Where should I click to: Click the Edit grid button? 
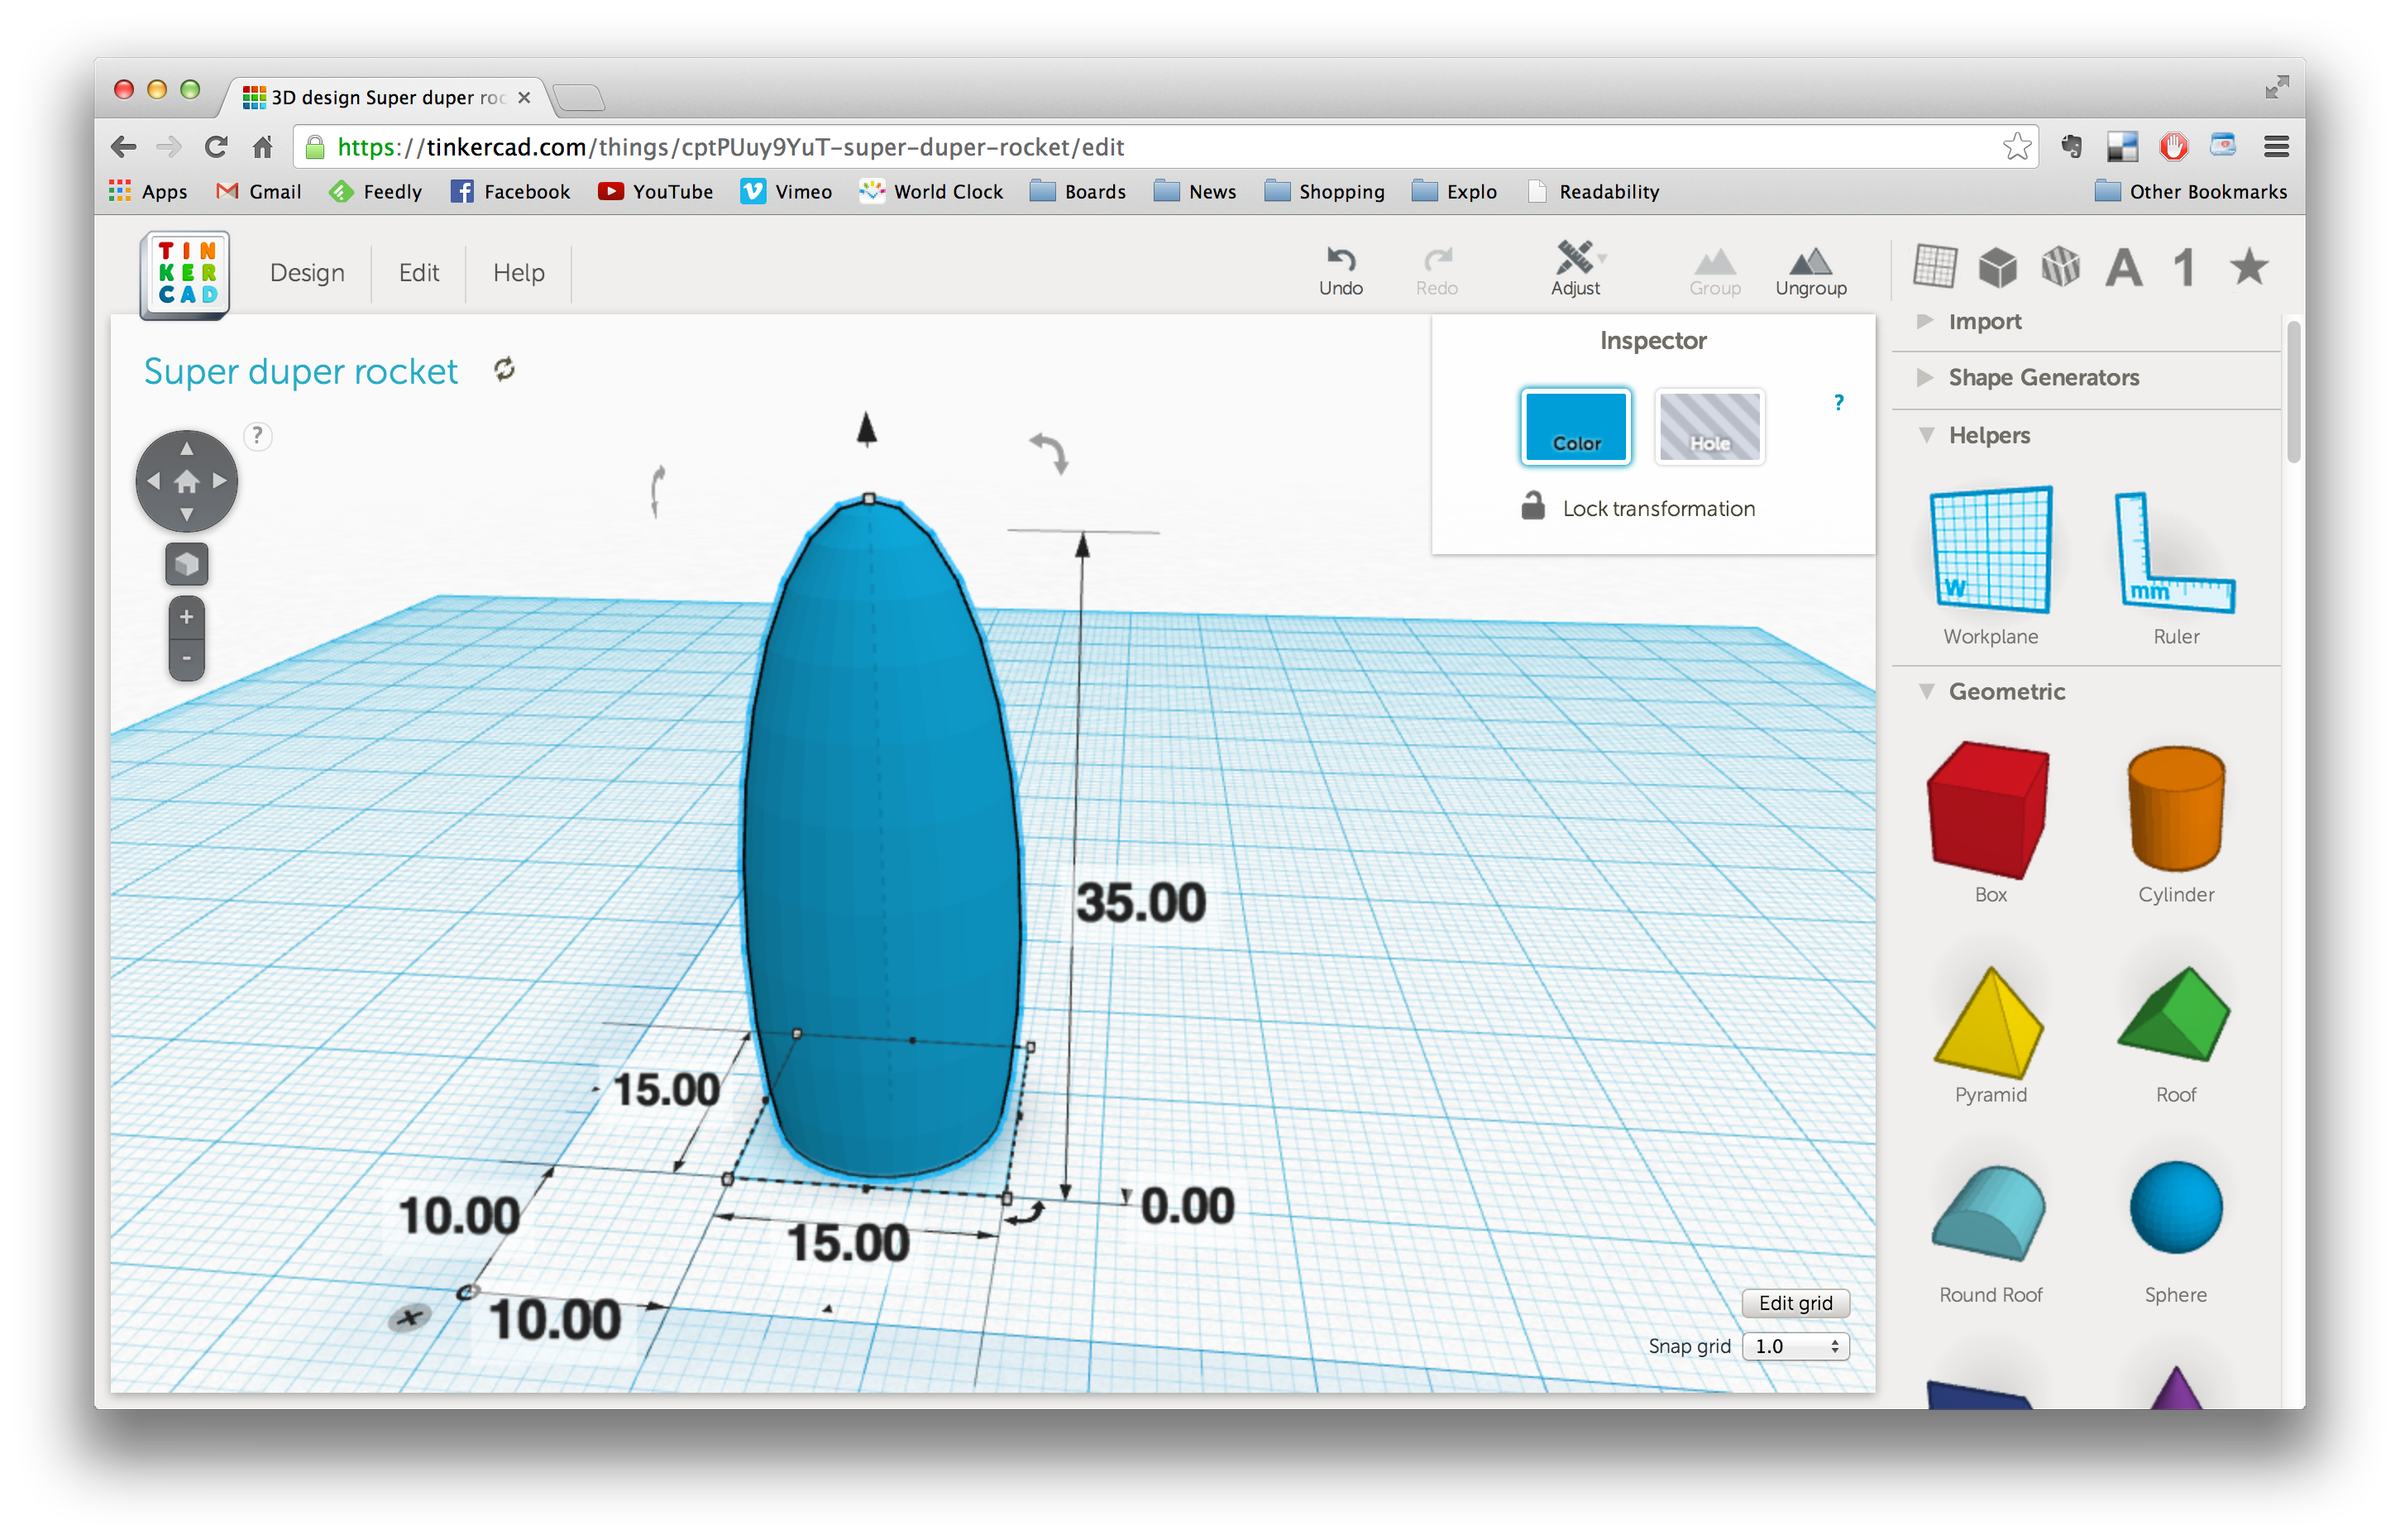(1795, 1303)
